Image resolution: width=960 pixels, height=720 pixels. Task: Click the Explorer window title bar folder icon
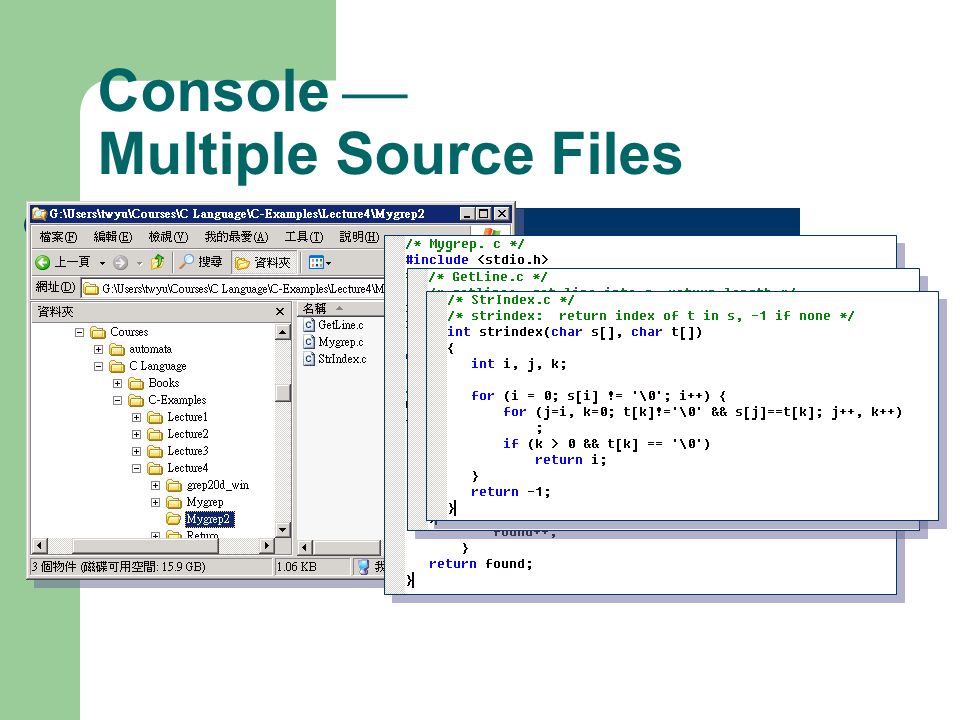(x=39, y=214)
